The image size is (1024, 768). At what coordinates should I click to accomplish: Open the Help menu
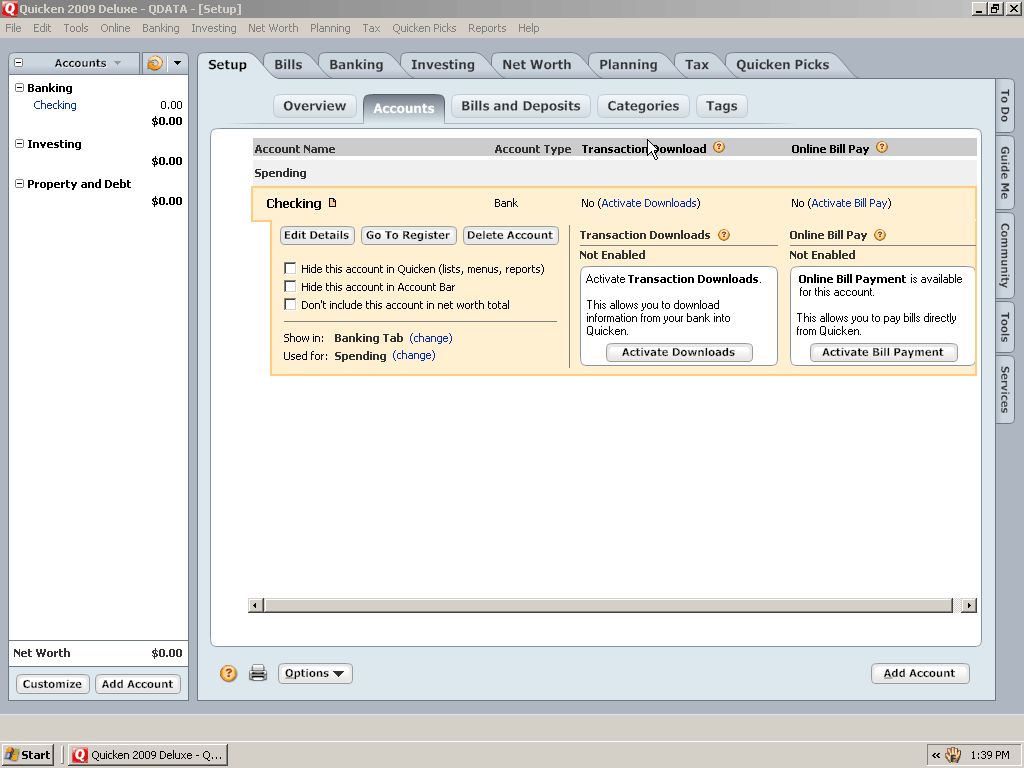[x=528, y=28]
